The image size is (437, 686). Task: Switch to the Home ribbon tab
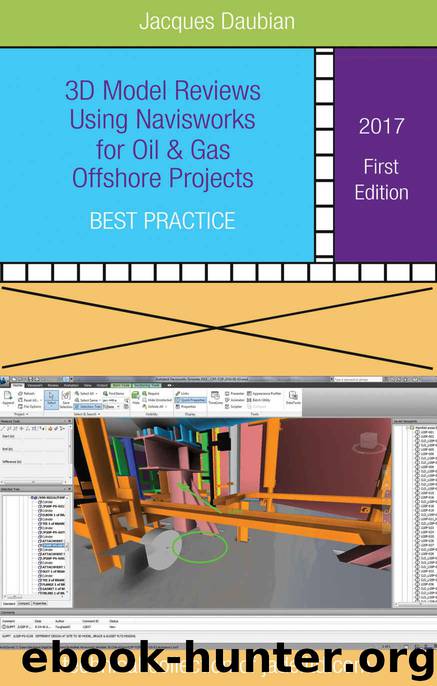tap(17, 385)
